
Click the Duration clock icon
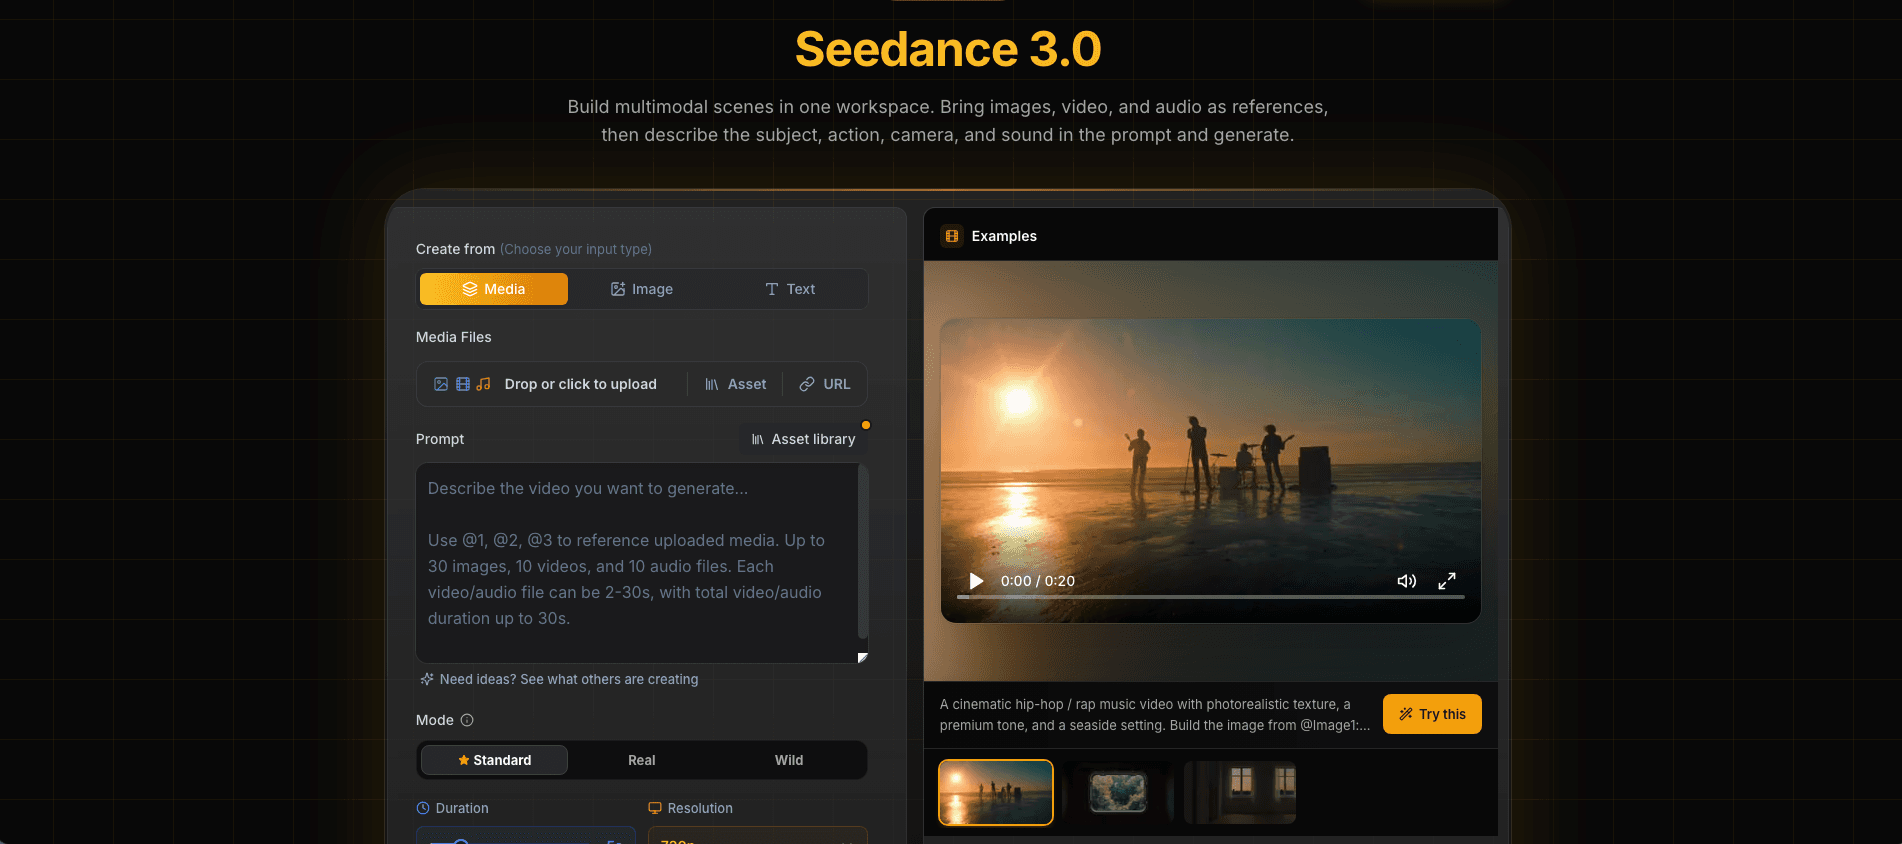(x=423, y=808)
